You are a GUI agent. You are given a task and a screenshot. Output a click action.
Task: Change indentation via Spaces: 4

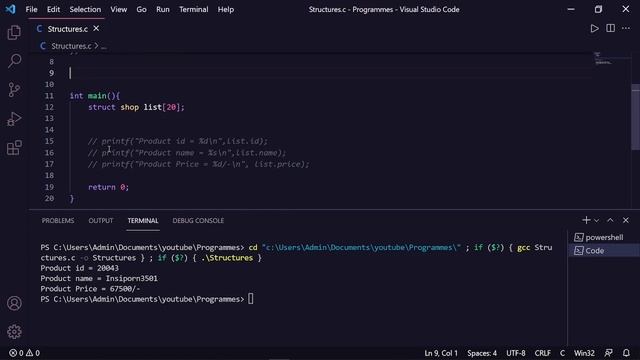coord(482,353)
